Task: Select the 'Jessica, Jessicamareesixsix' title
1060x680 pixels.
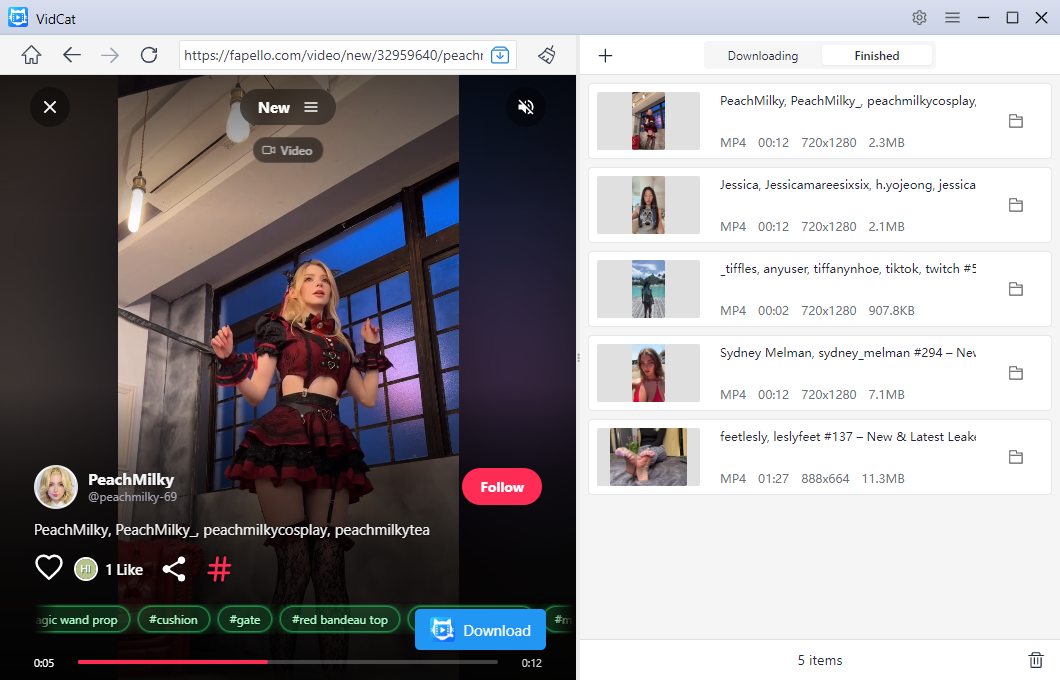Action: coord(848,185)
